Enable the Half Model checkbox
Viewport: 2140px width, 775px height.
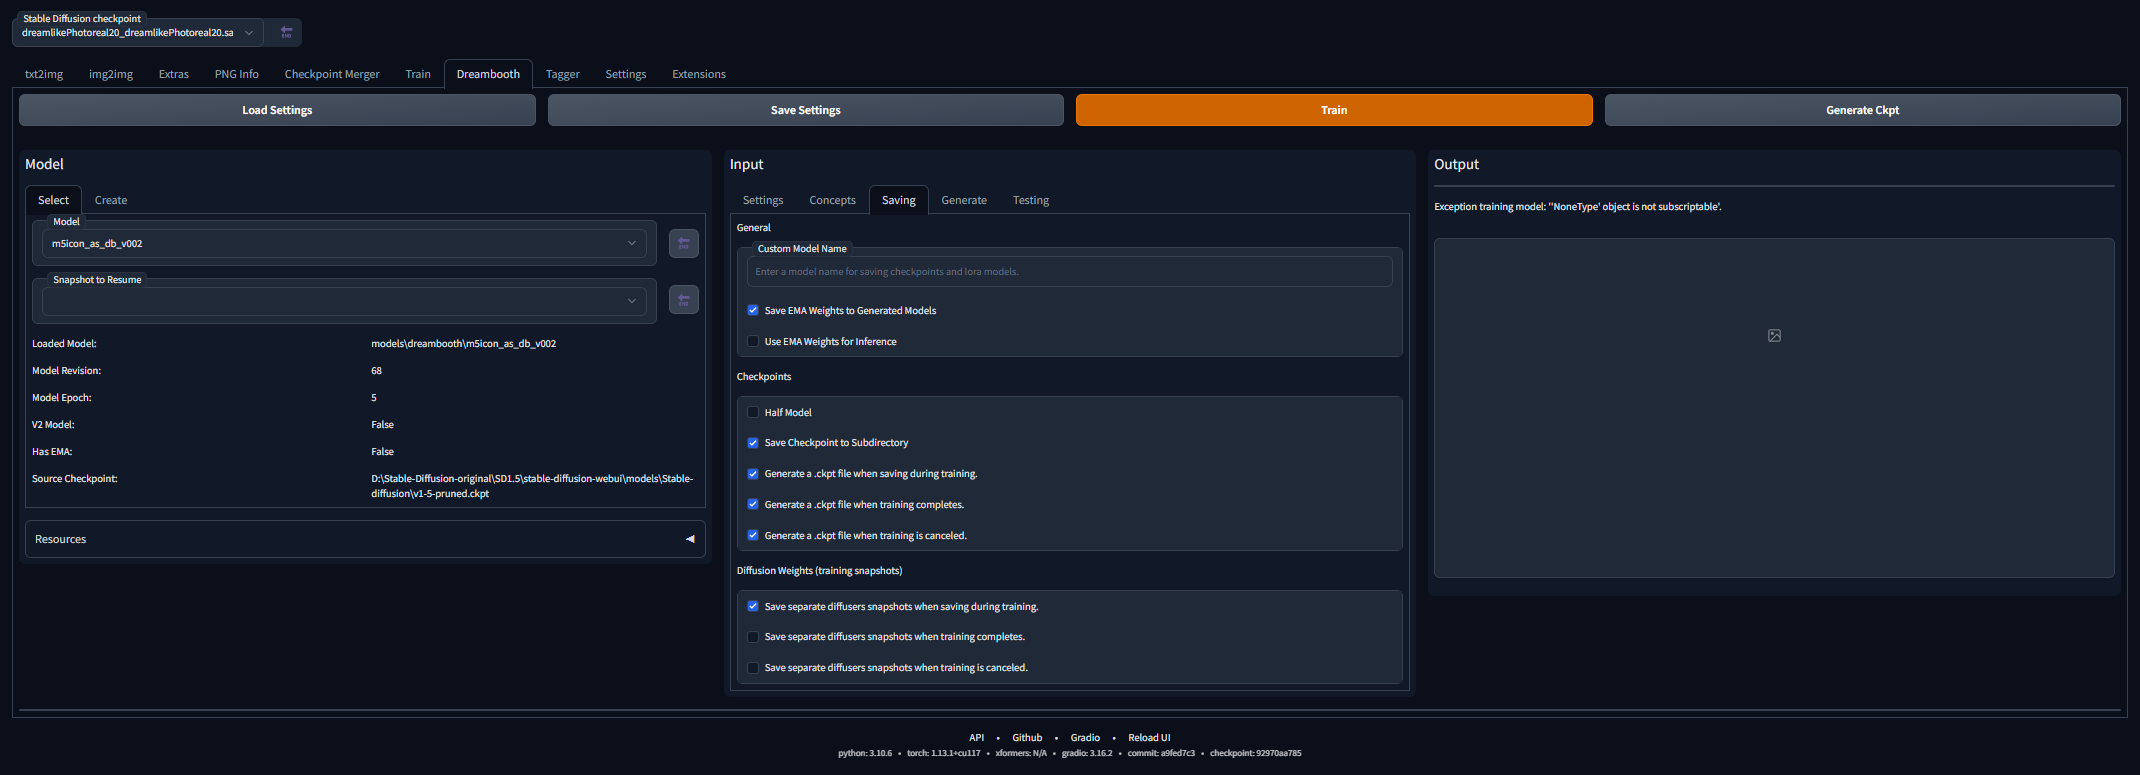point(753,412)
